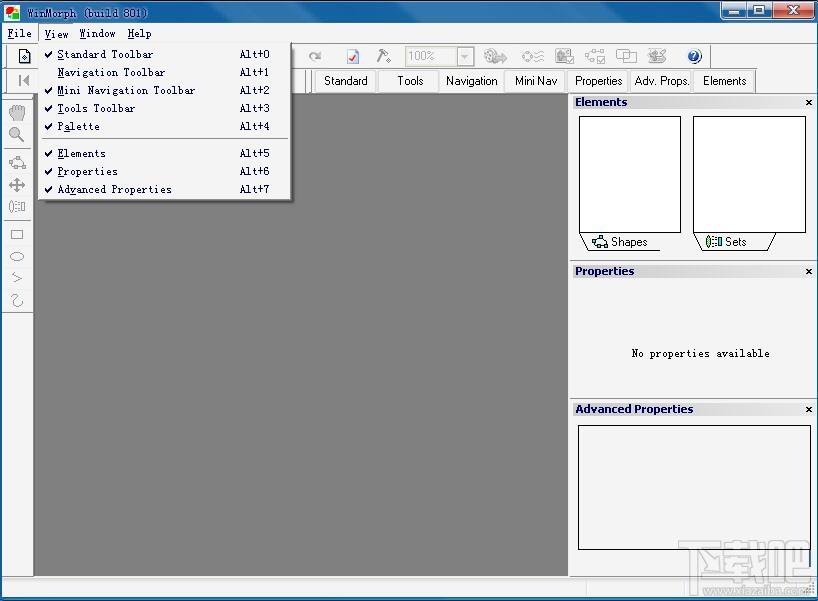Open the 100% zoom dropdown arrow
Viewport: 818px width, 601px height.
464,56
